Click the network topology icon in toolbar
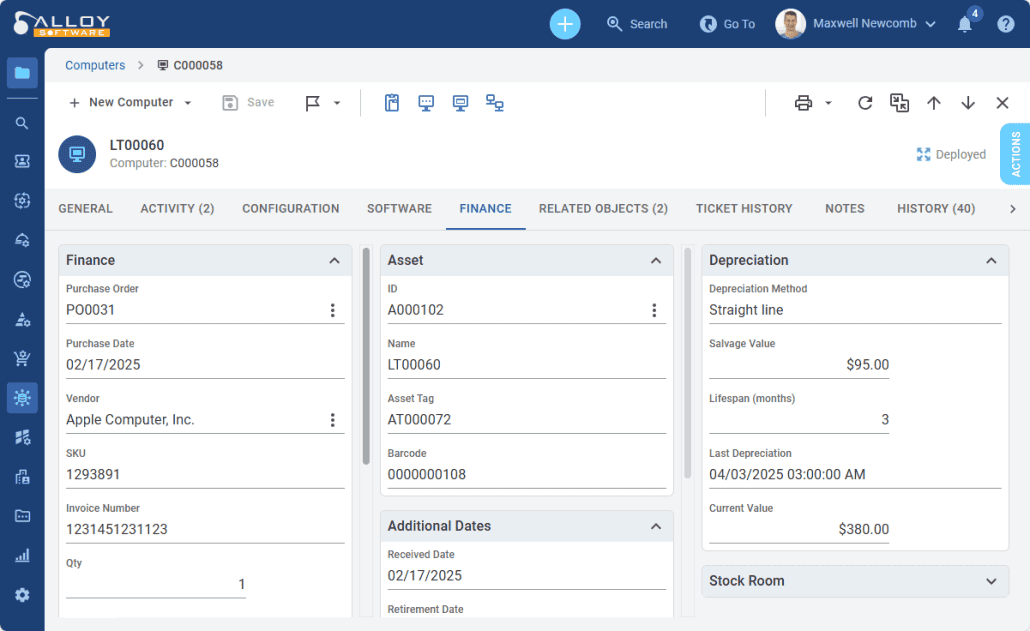The width and height of the screenshot is (1030, 631). [494, 102]
